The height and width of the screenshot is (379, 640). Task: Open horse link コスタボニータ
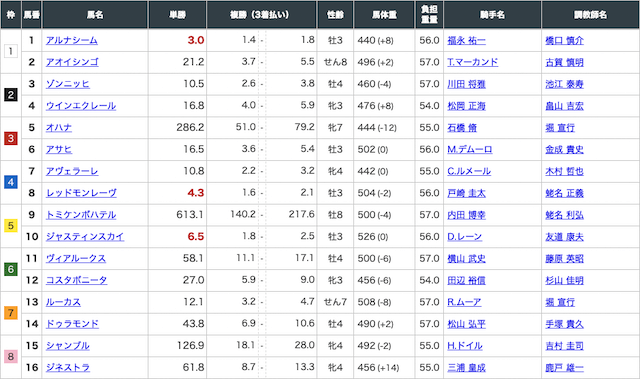77,280
